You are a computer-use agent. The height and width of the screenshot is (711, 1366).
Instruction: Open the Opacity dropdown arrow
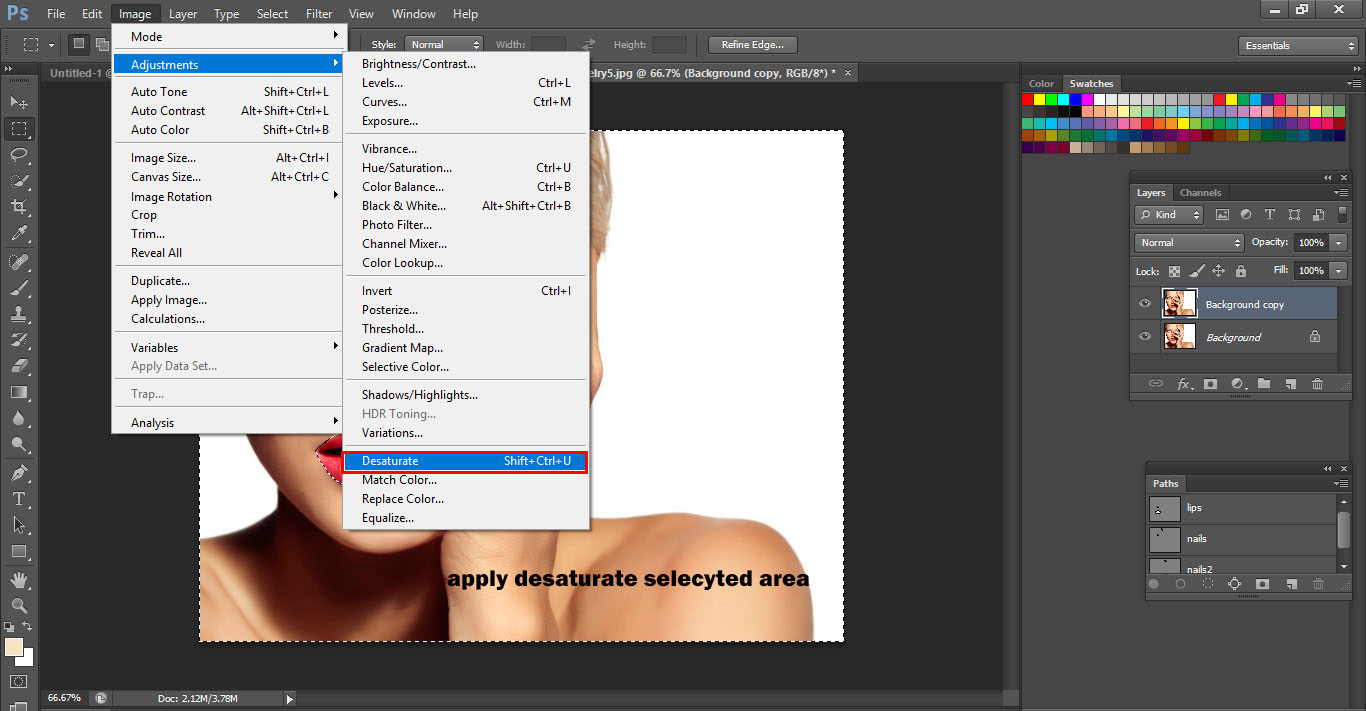pos(1337,243)
